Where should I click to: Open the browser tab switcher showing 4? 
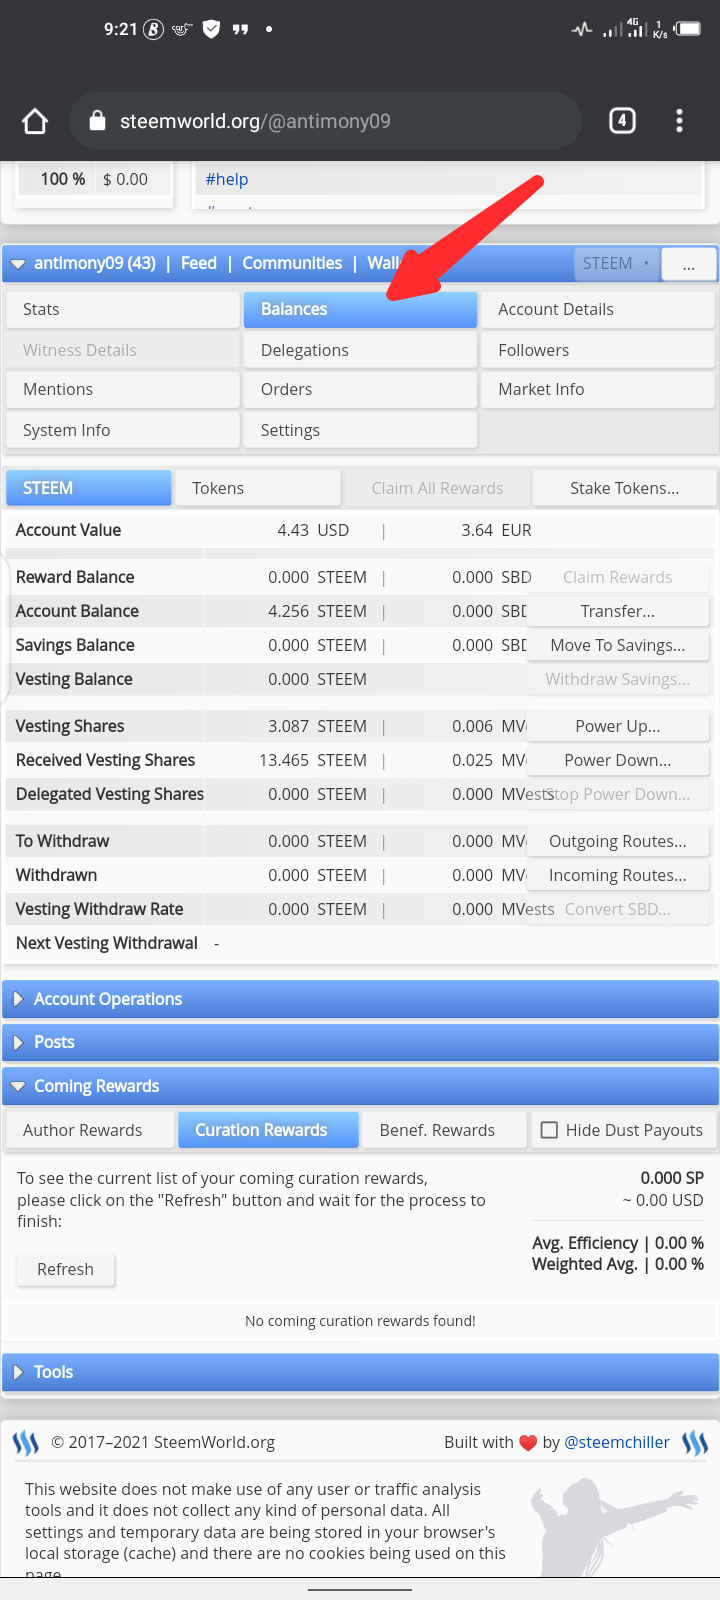point(622,121)
